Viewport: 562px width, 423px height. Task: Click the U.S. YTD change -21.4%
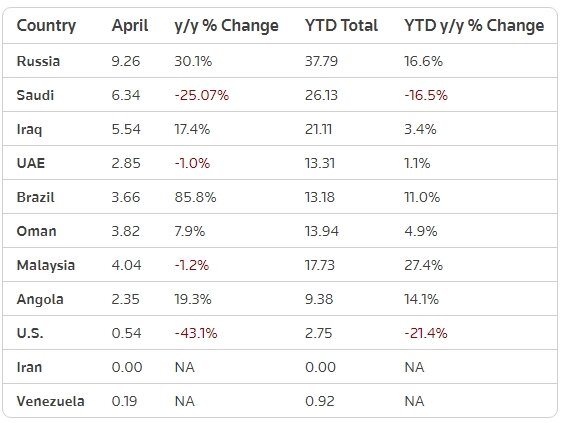click(426, 333)
